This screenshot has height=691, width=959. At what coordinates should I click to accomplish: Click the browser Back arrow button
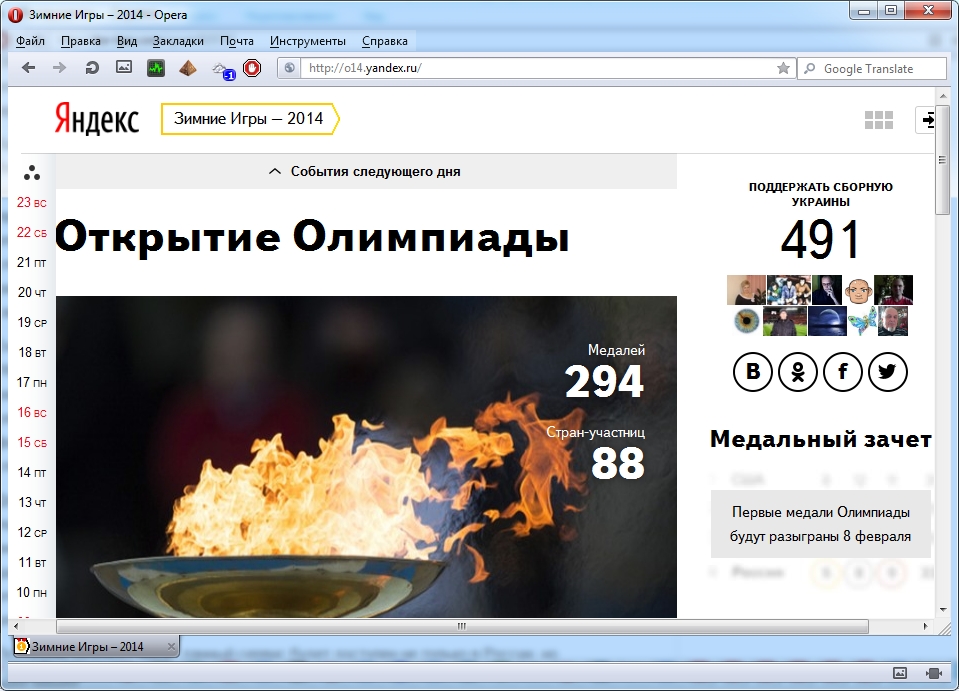[28, 68]
